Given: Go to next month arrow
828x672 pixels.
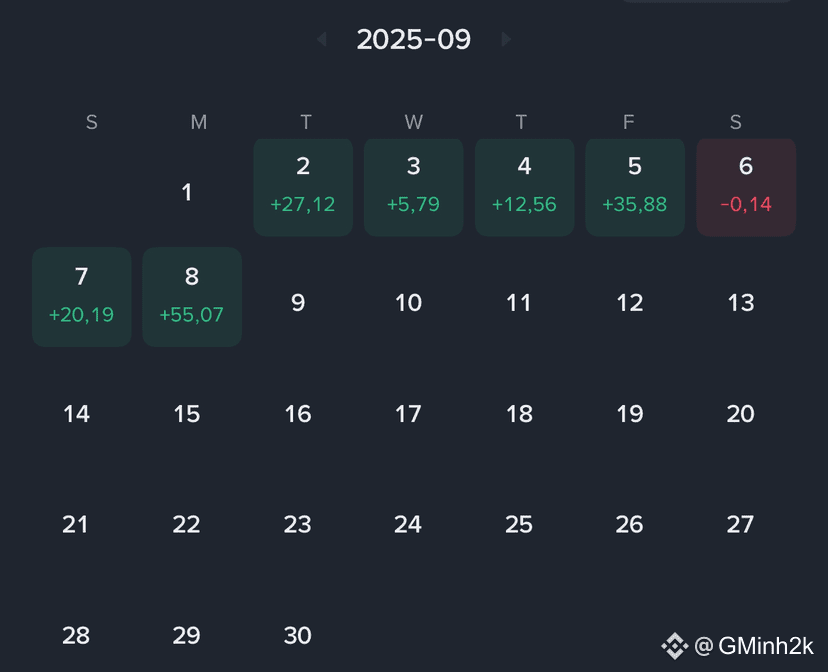Looking at the screenshot, I should [x=506, y=39].
